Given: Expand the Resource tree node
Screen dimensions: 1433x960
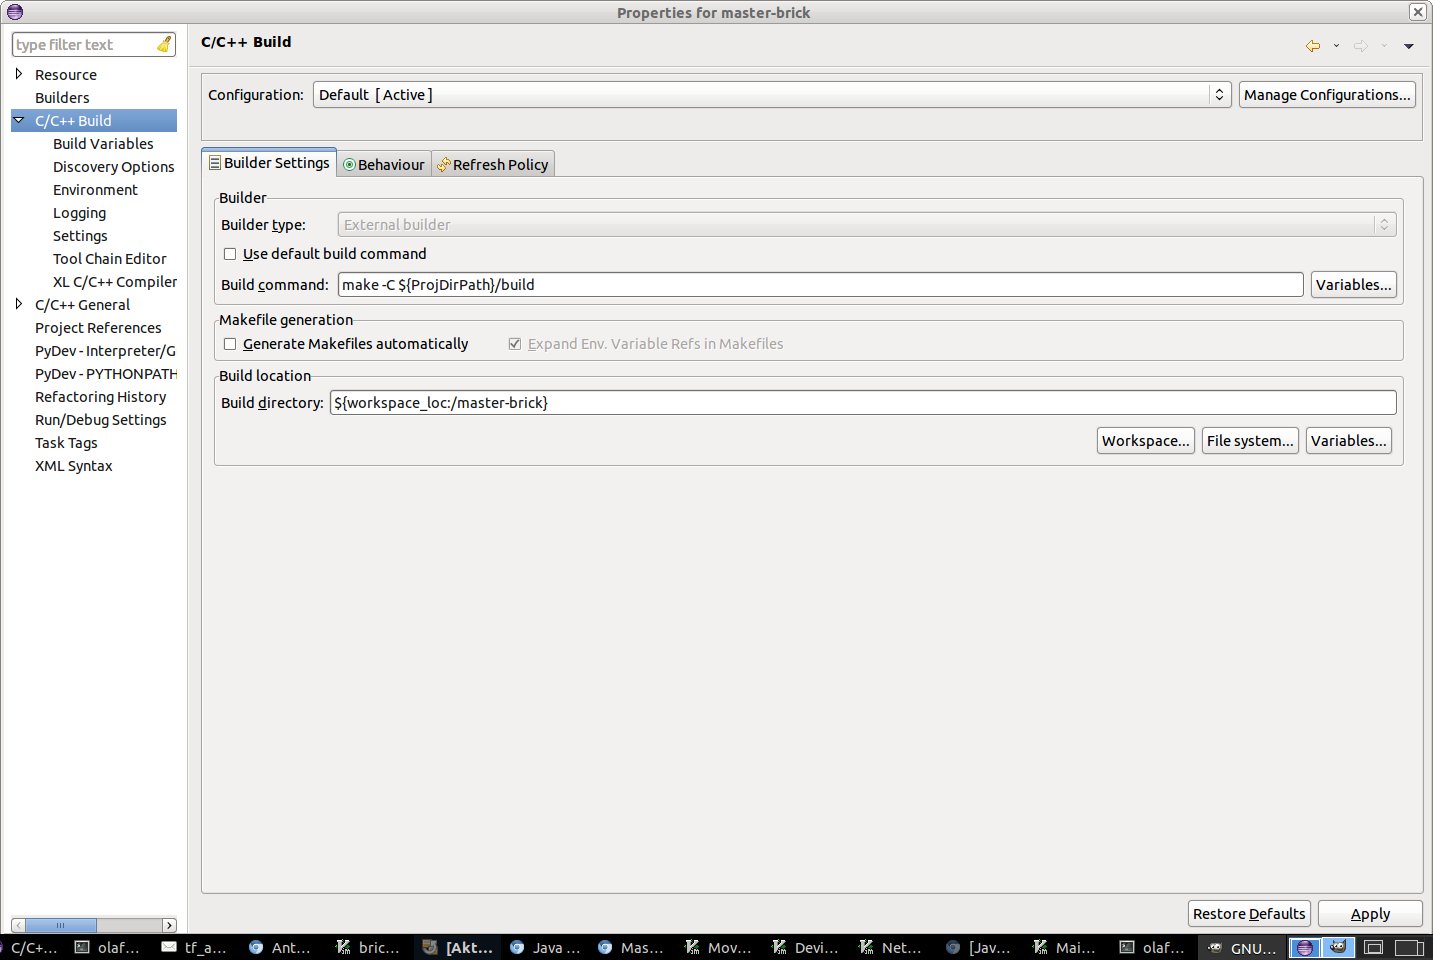Looking at the screenshot, I should (x=18, y=74).
